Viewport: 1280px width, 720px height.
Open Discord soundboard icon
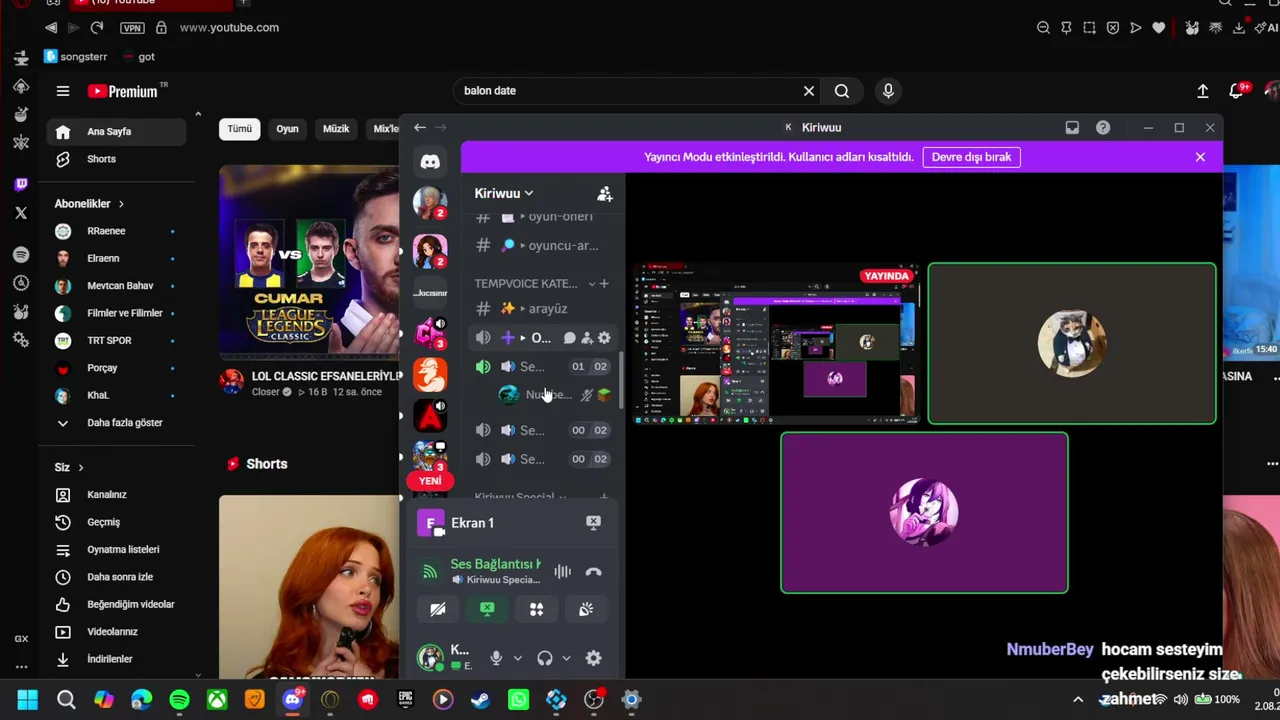pyautogui.click(x=586, y=609)
